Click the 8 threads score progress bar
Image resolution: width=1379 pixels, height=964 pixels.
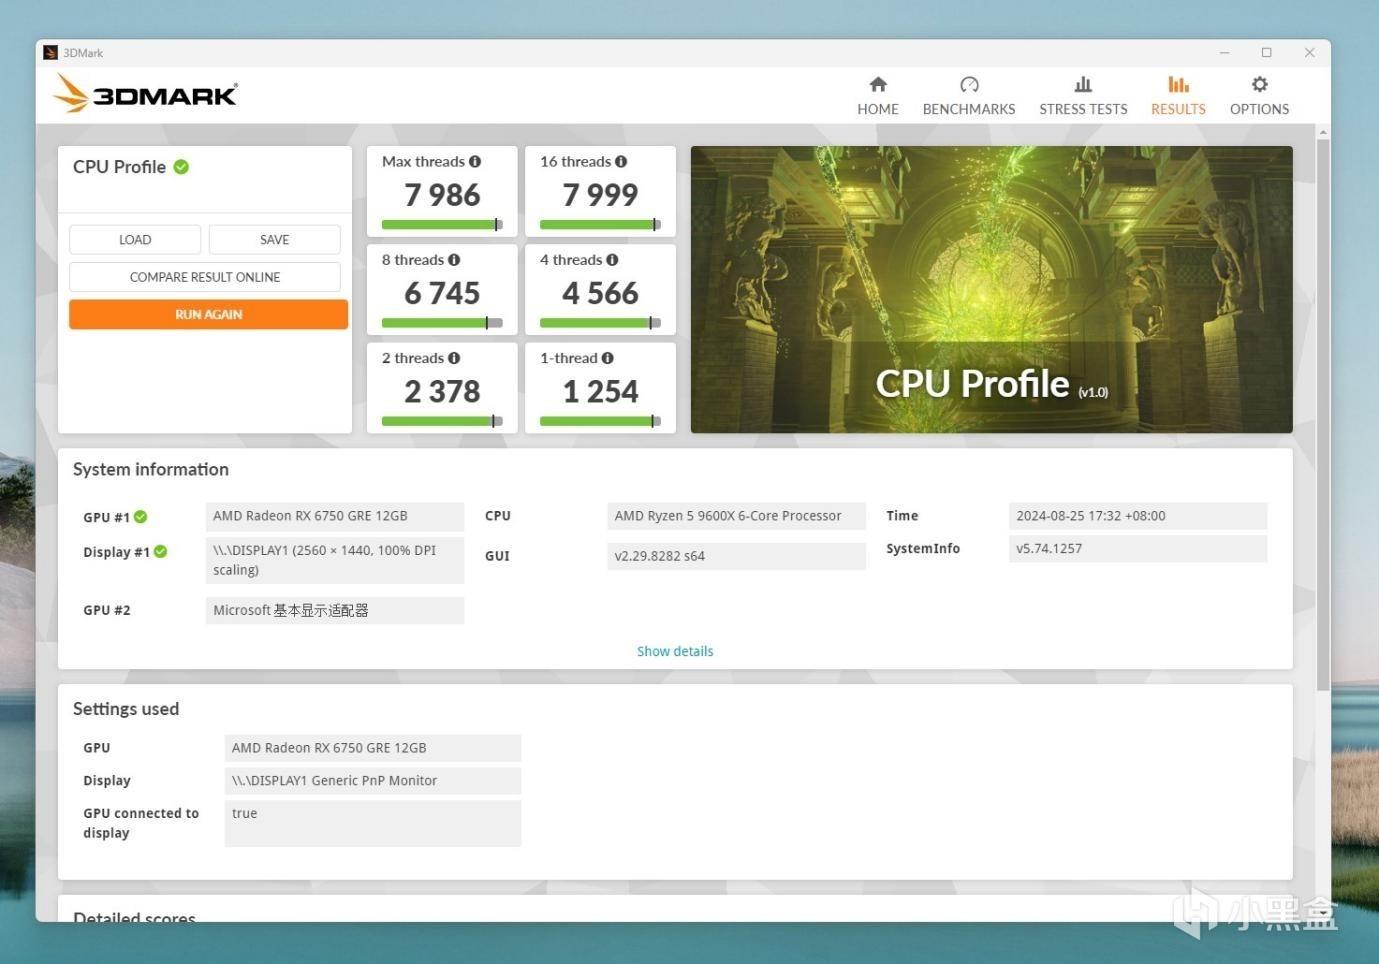pos(442,323)
